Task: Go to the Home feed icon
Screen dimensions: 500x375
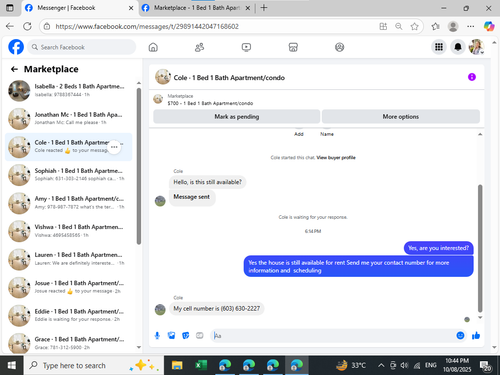Action: coord(153,47)
